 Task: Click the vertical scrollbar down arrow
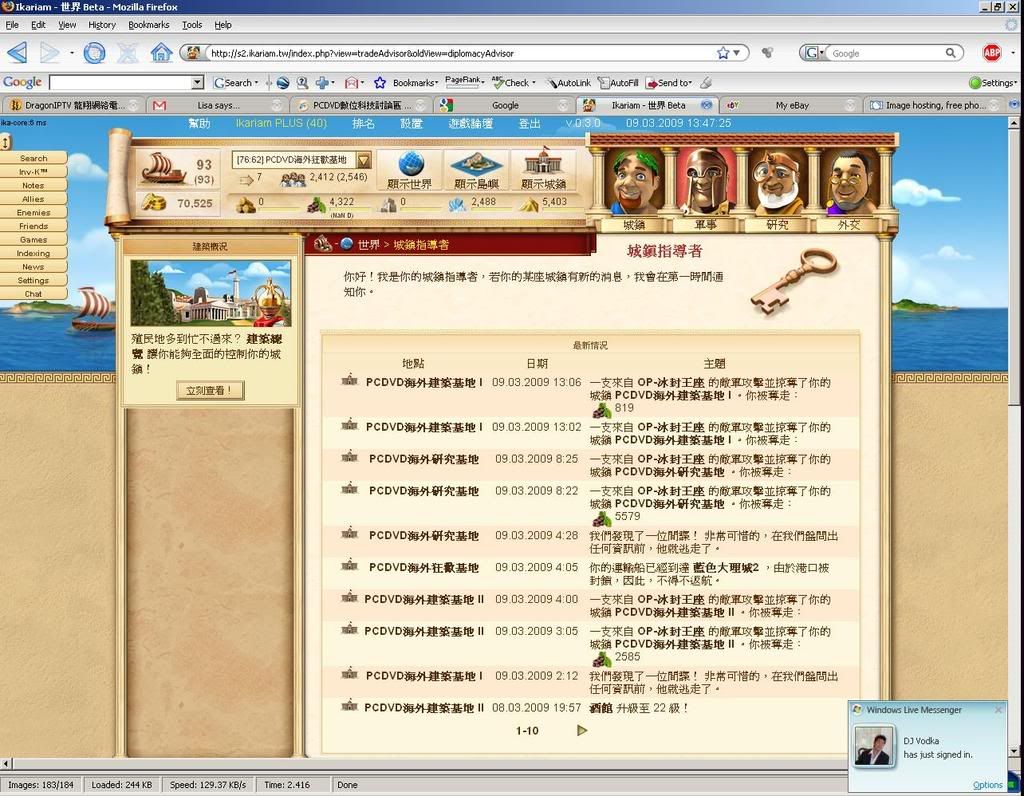[x=1013, y=751]
